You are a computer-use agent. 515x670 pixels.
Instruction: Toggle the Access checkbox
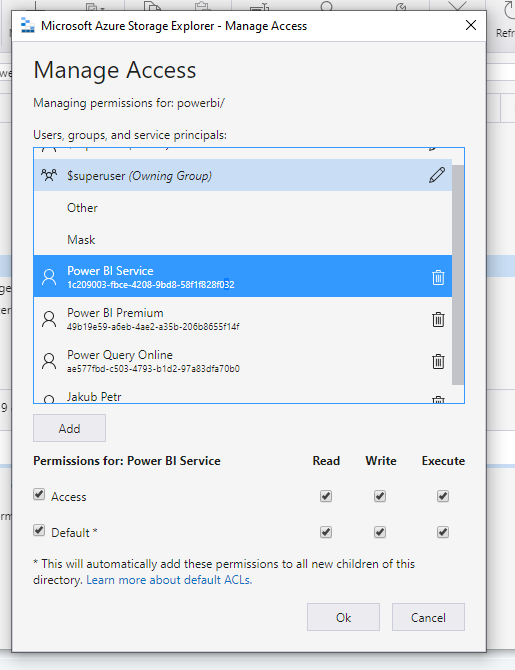click(39, 495)
